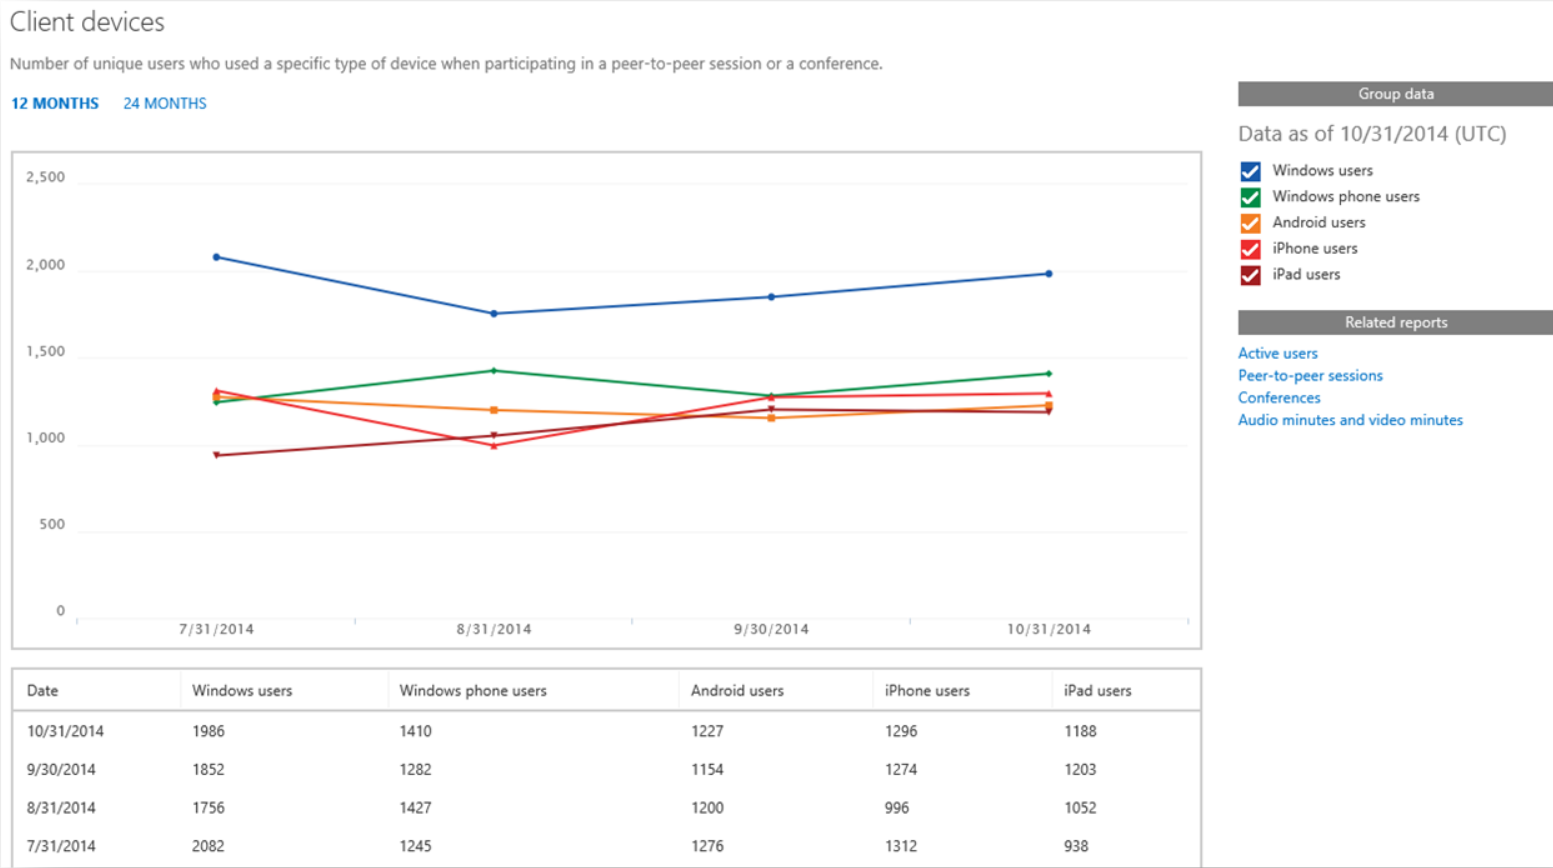
Task: Uncheck the iPhone users checkbox
Action: click(1250, 249)
